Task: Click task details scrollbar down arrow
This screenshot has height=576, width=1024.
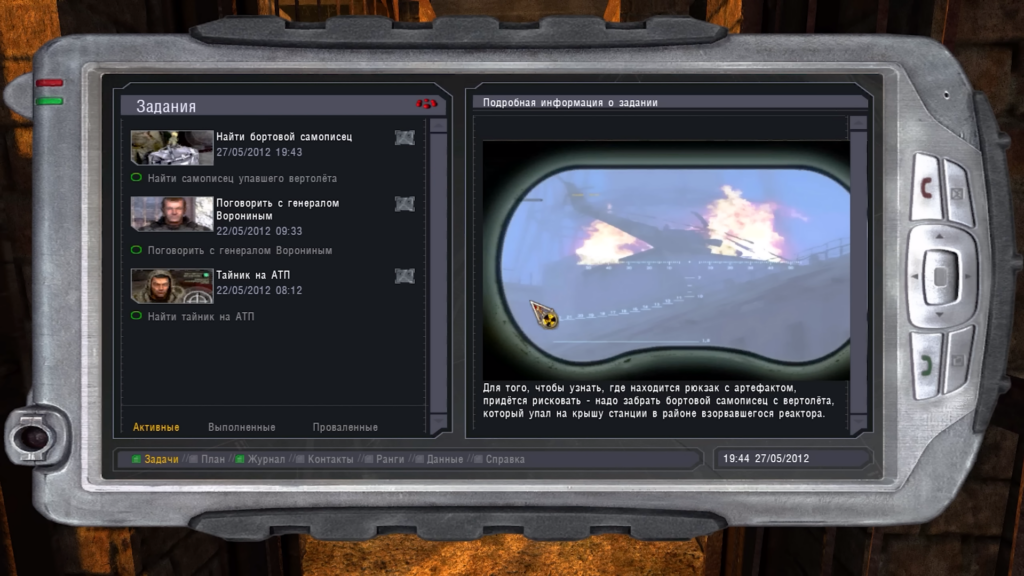Action: point(858,422)
